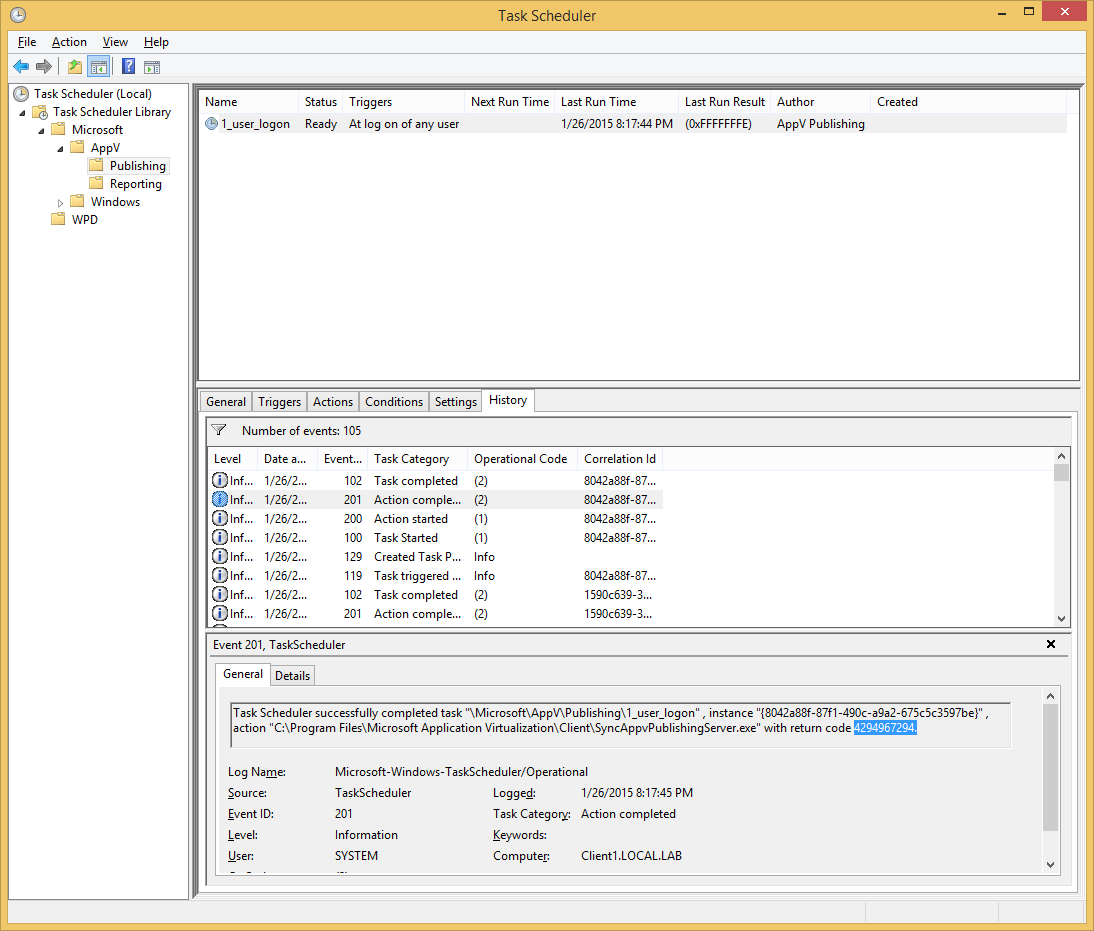
Task: Sort tasks by Name column header
Action: (x=248, y=102)
